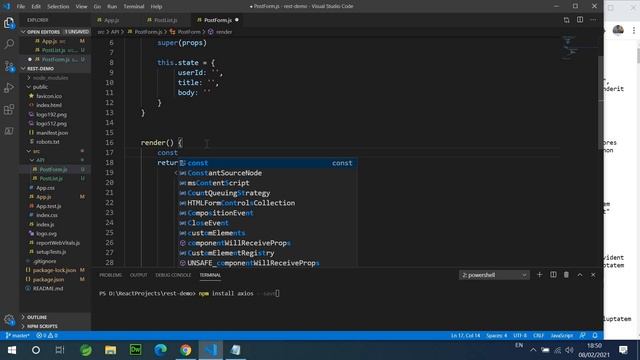Viewport: 640px width, 360px height.
Task: Click the Ln 17, Col 14 position indicator
Action: [x=465, y=336]
